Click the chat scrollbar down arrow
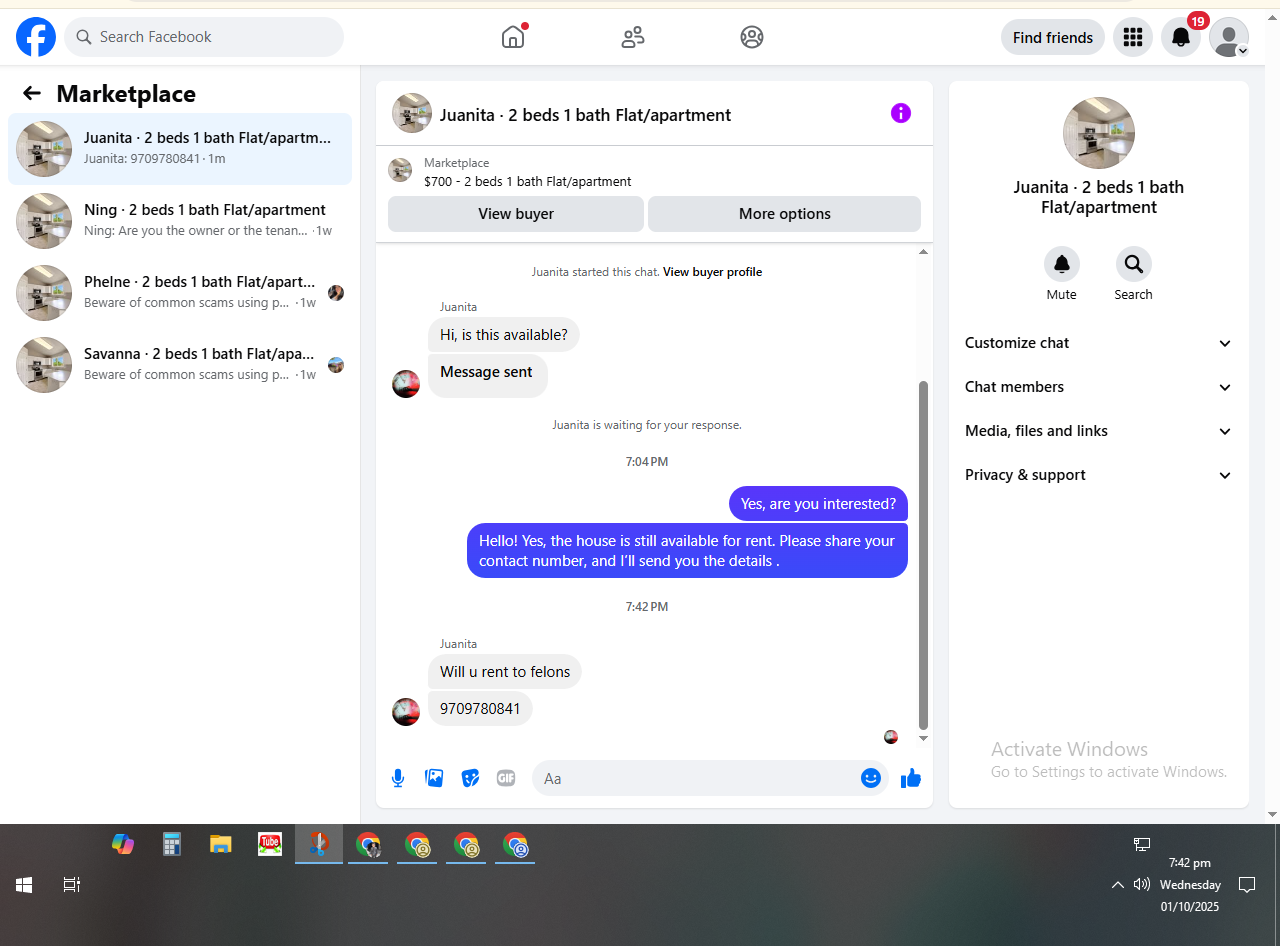 pyautogui.click(x=923, y=738)
